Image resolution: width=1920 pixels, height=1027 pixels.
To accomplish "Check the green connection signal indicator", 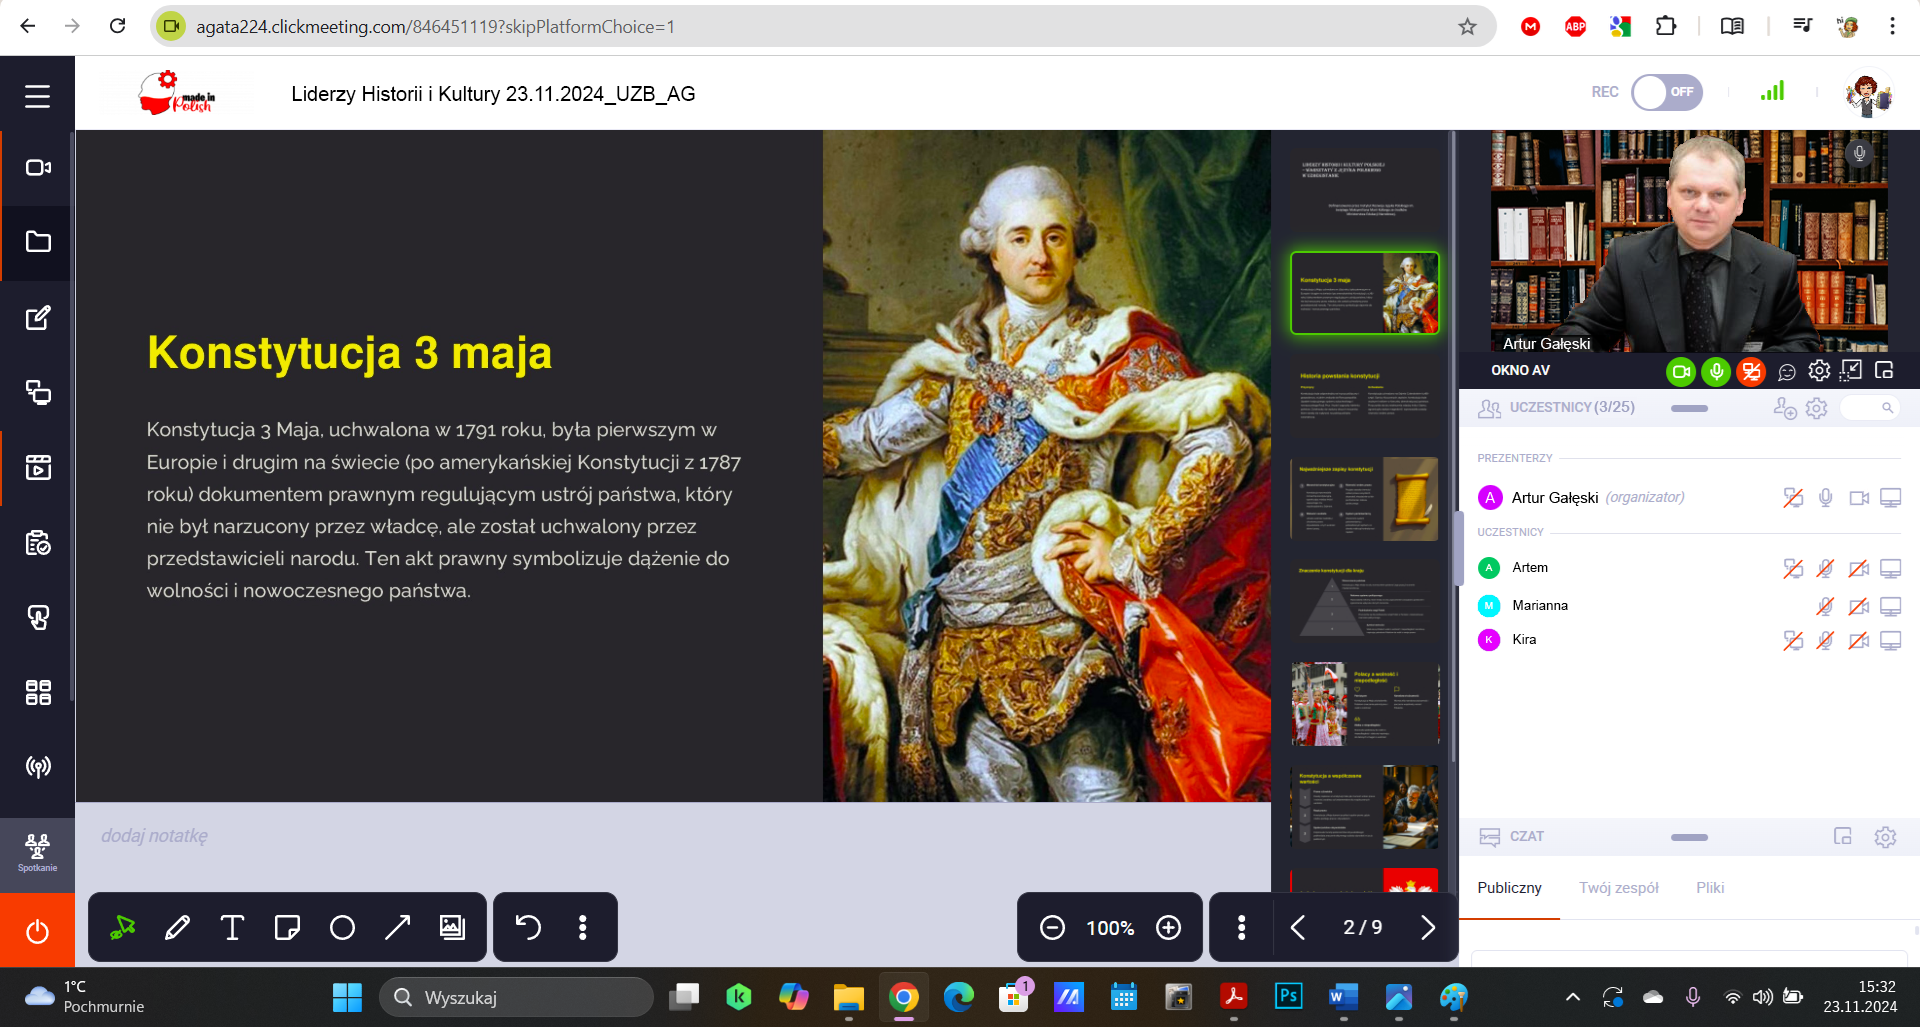I will [1772, 91].
